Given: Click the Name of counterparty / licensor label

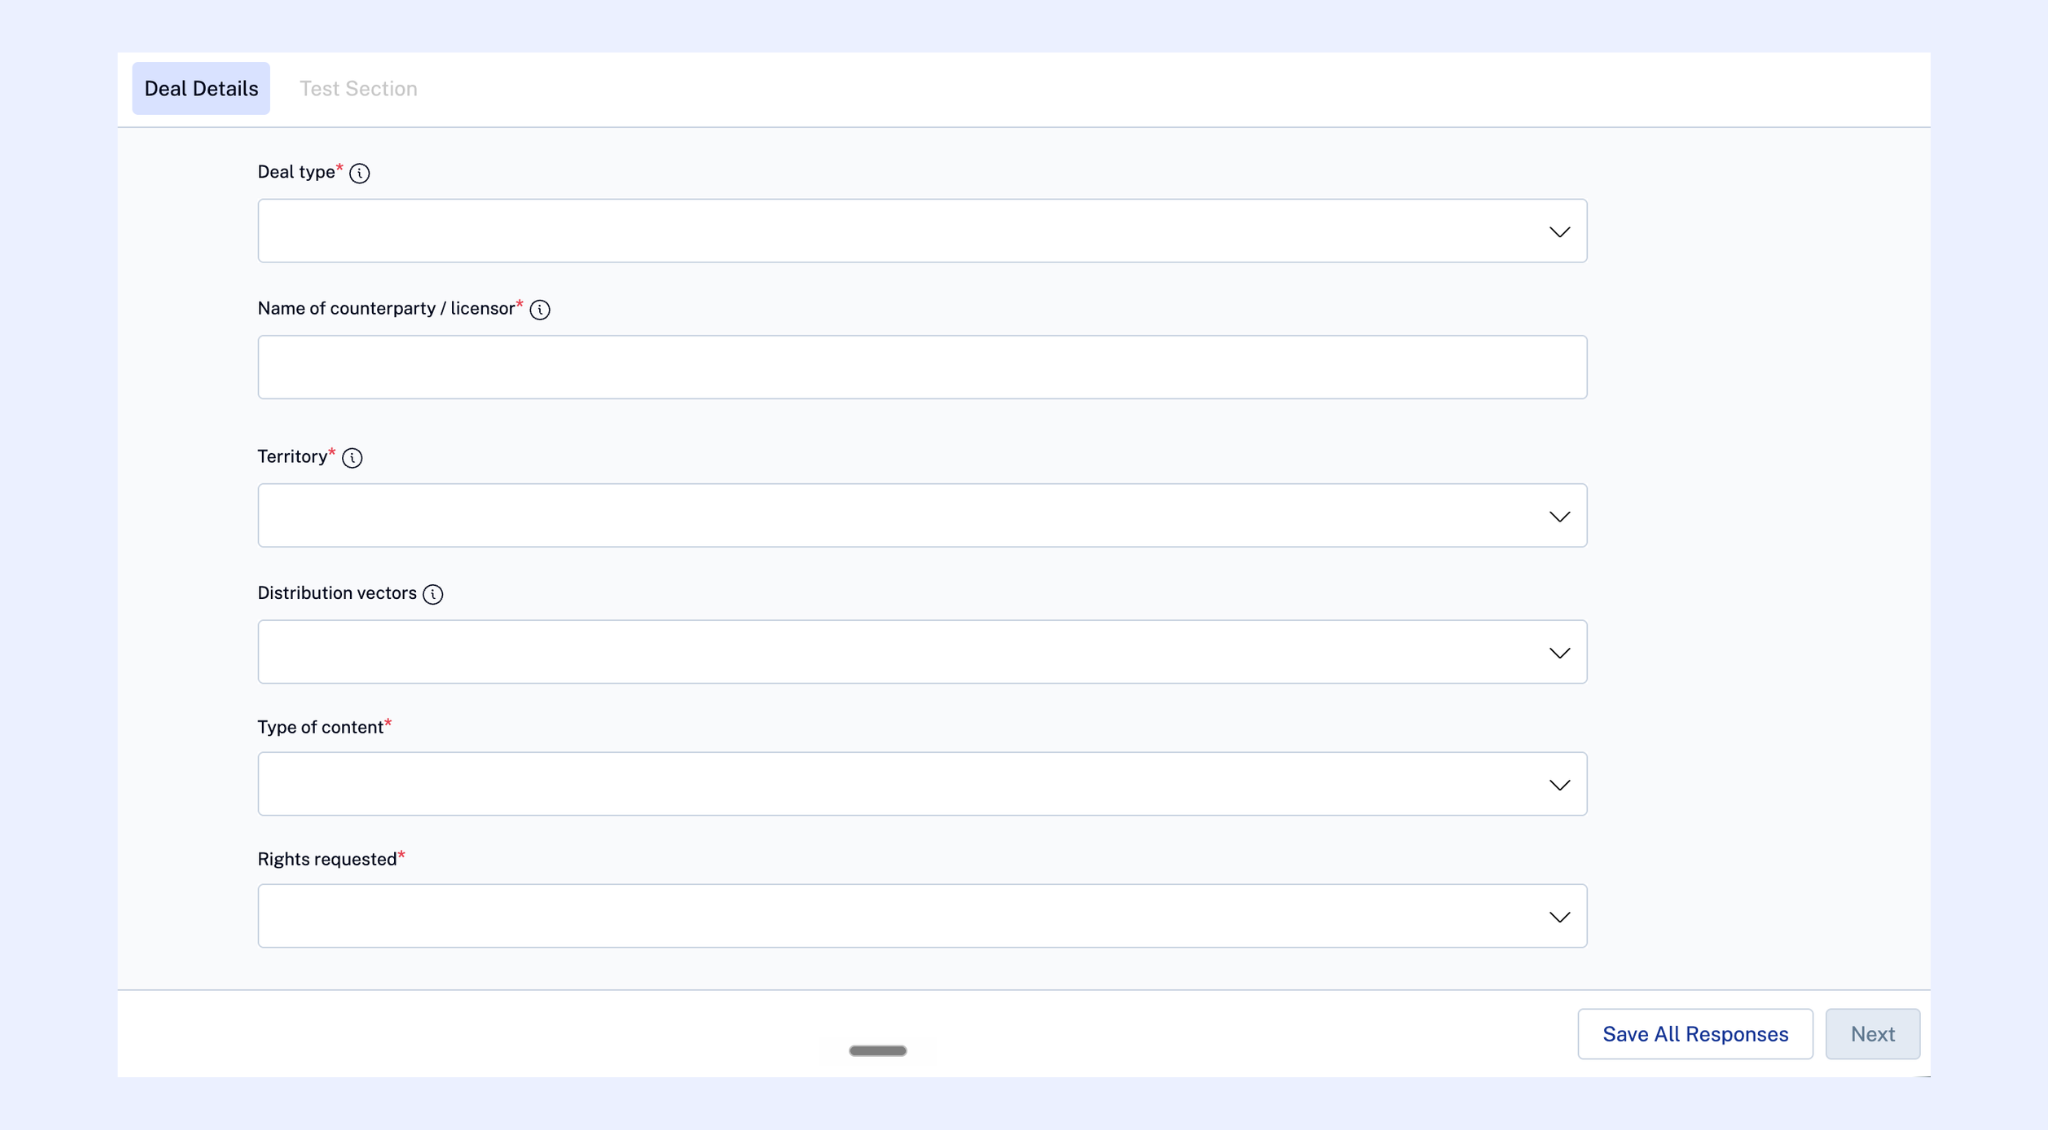Looking at the screenshot, I should 386,309.
